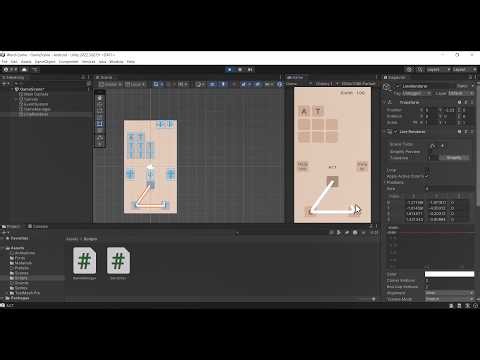
Task: Select the Scripts folder in Project tree
Action: pyautogui.click(x=21, y=278)
